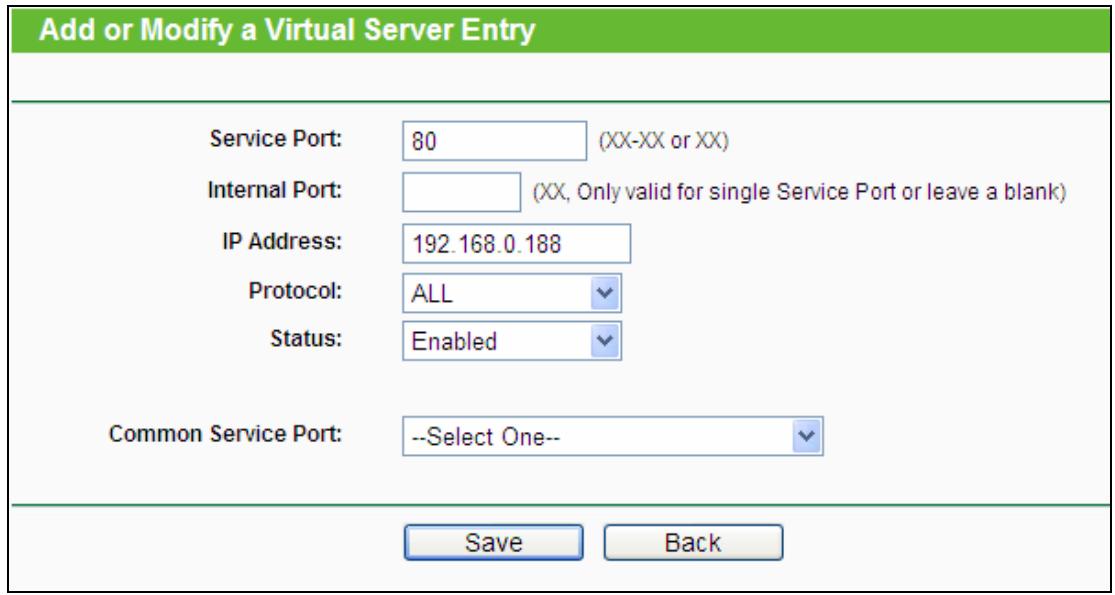
Task: Click the Virtual Server Entry page heading
Action: tap(285, 31)
